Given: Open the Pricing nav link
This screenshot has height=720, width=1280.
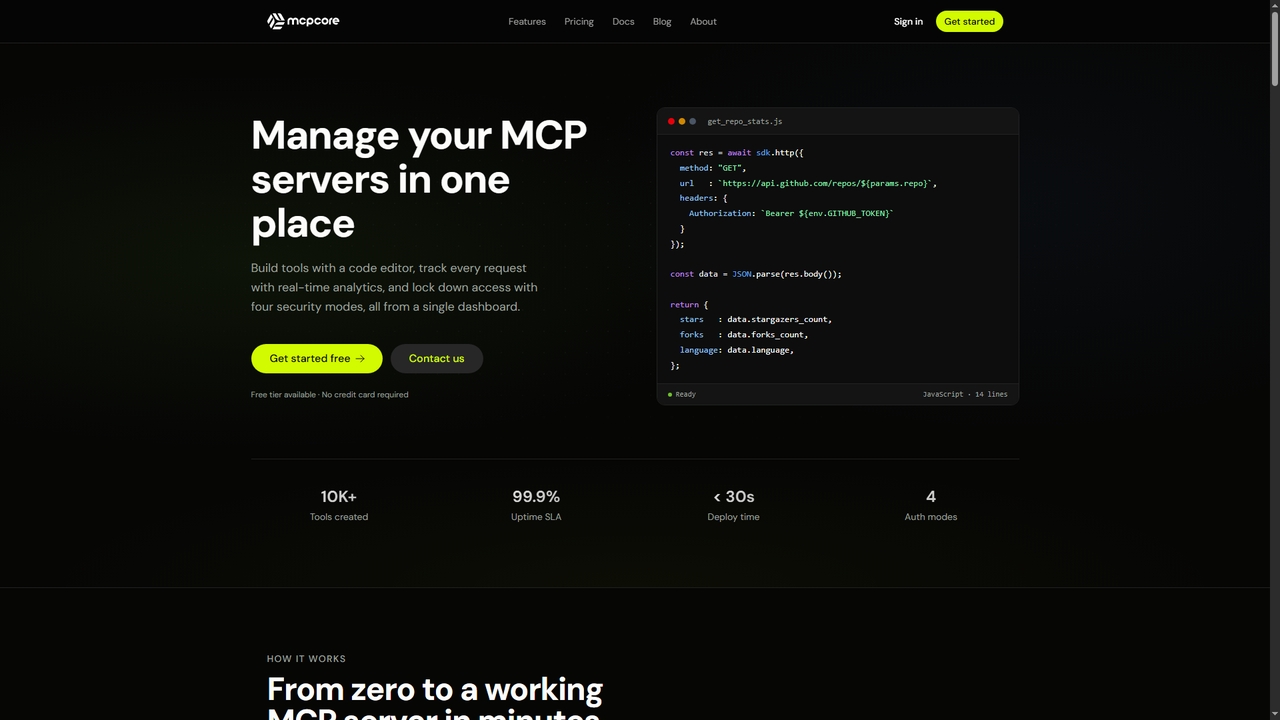Looking at the screenshot, I should 579,21.
